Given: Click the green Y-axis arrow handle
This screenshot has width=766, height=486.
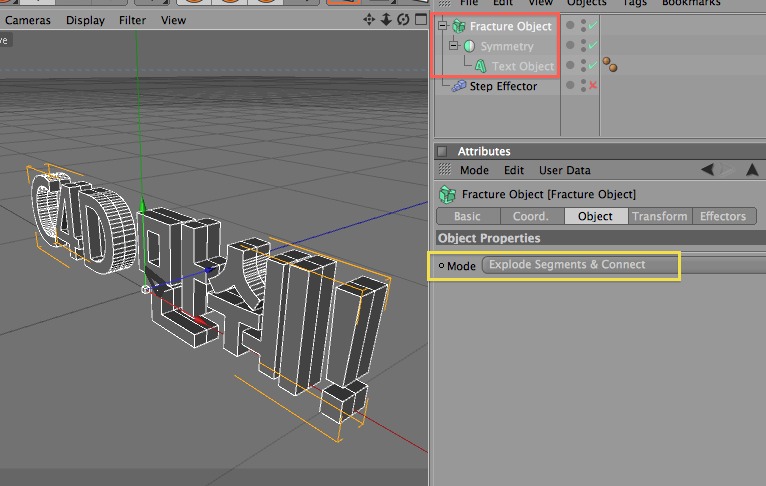Looking at the screenshot, I should (143, 204).
